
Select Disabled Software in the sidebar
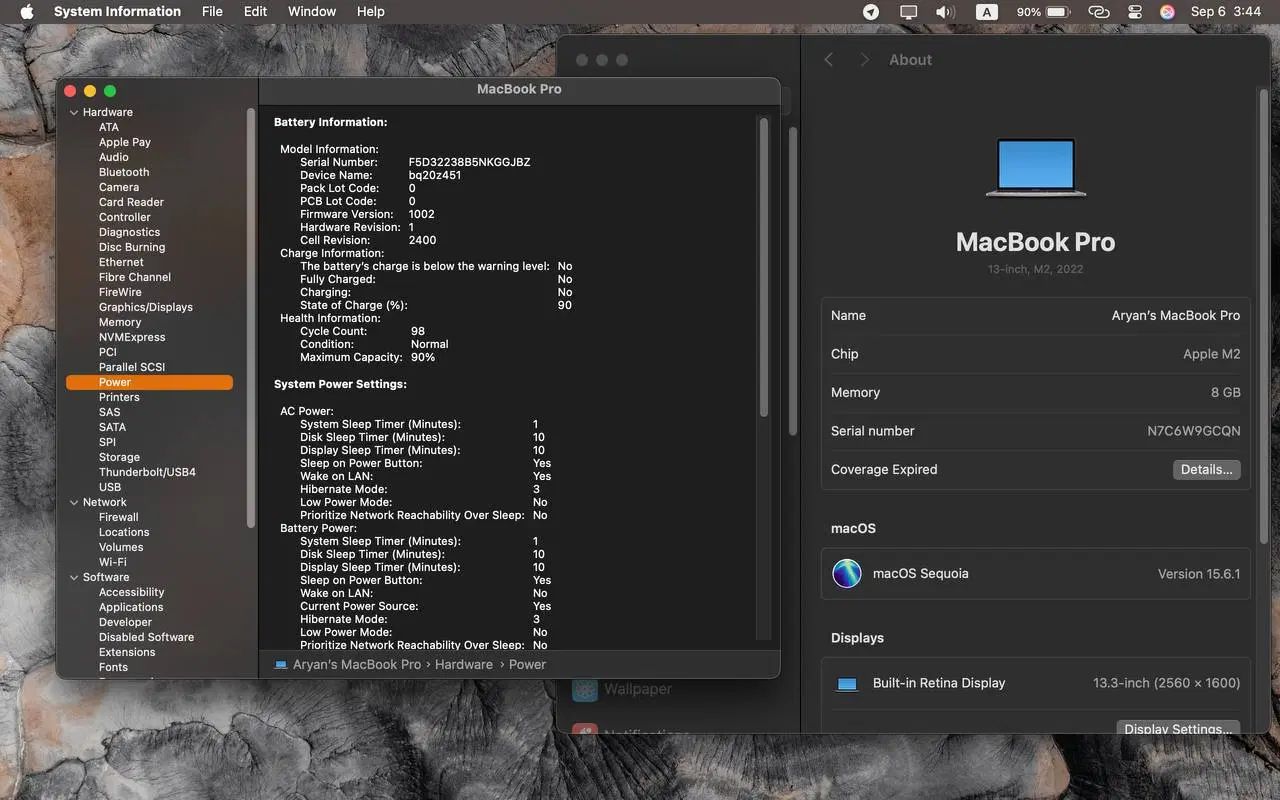(146, 637)
